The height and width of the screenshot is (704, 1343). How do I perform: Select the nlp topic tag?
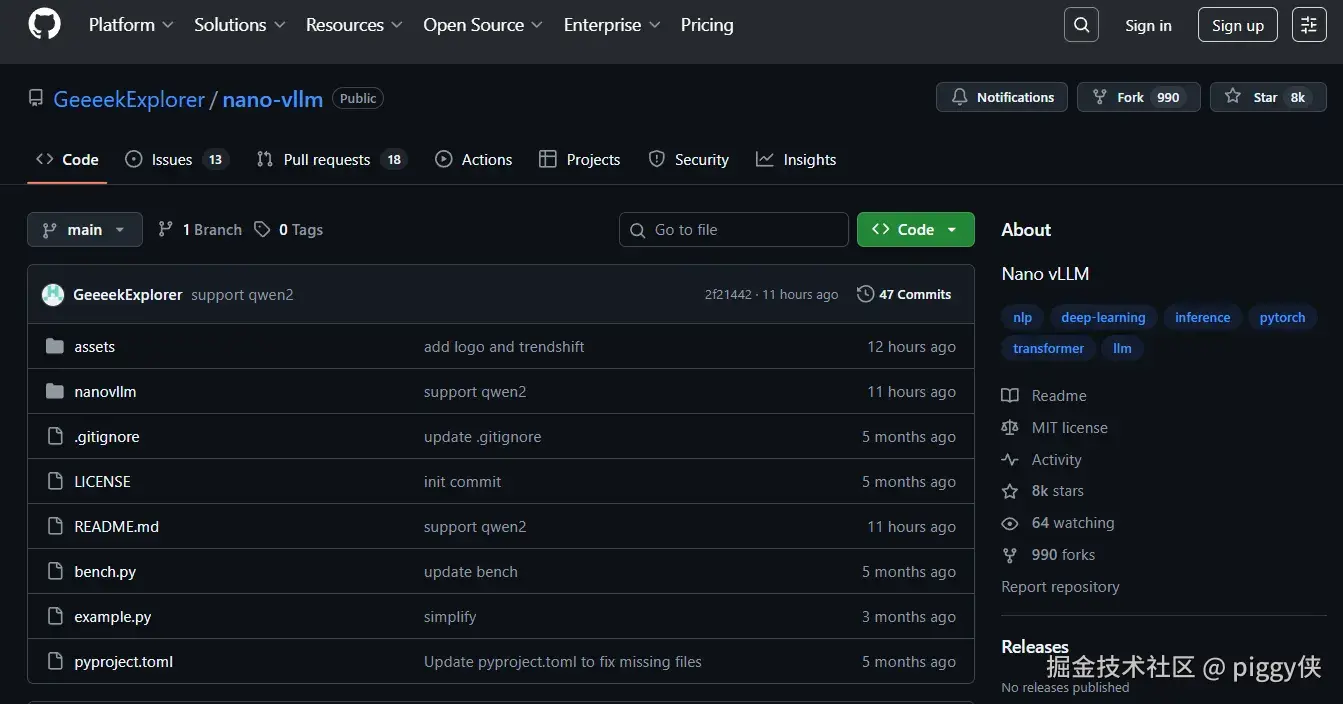coord(1022,318)
